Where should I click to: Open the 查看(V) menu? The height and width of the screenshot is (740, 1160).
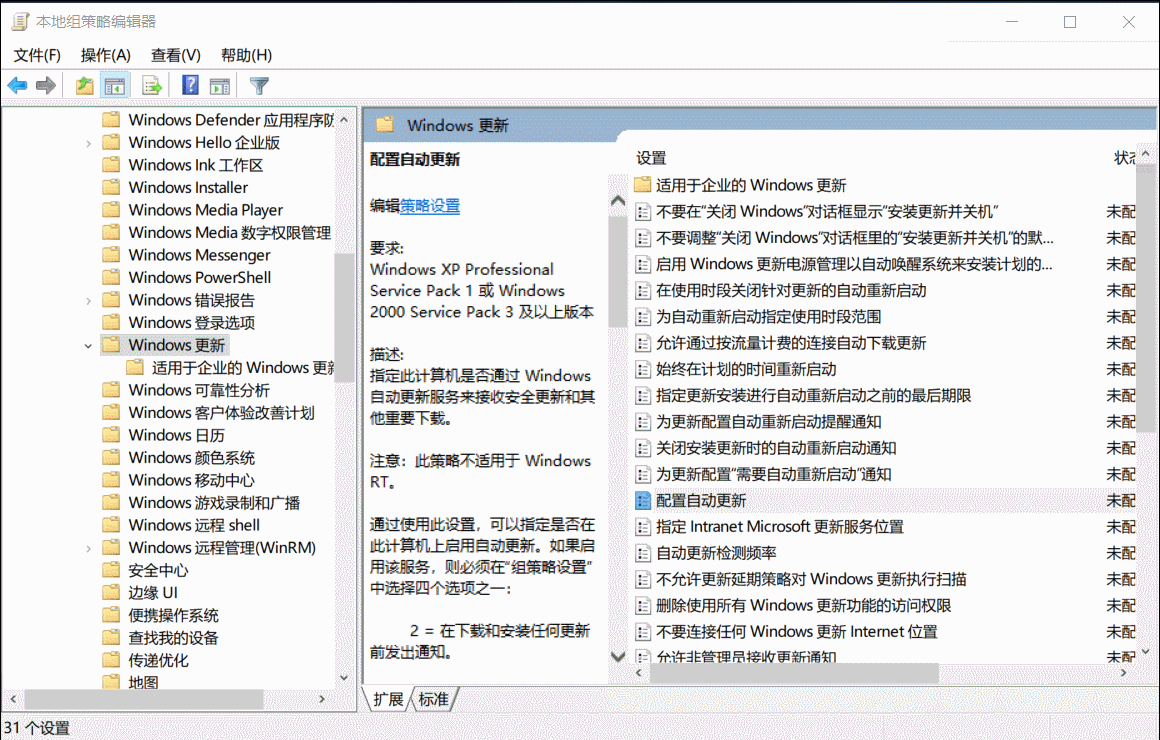(x=175, y=55)
